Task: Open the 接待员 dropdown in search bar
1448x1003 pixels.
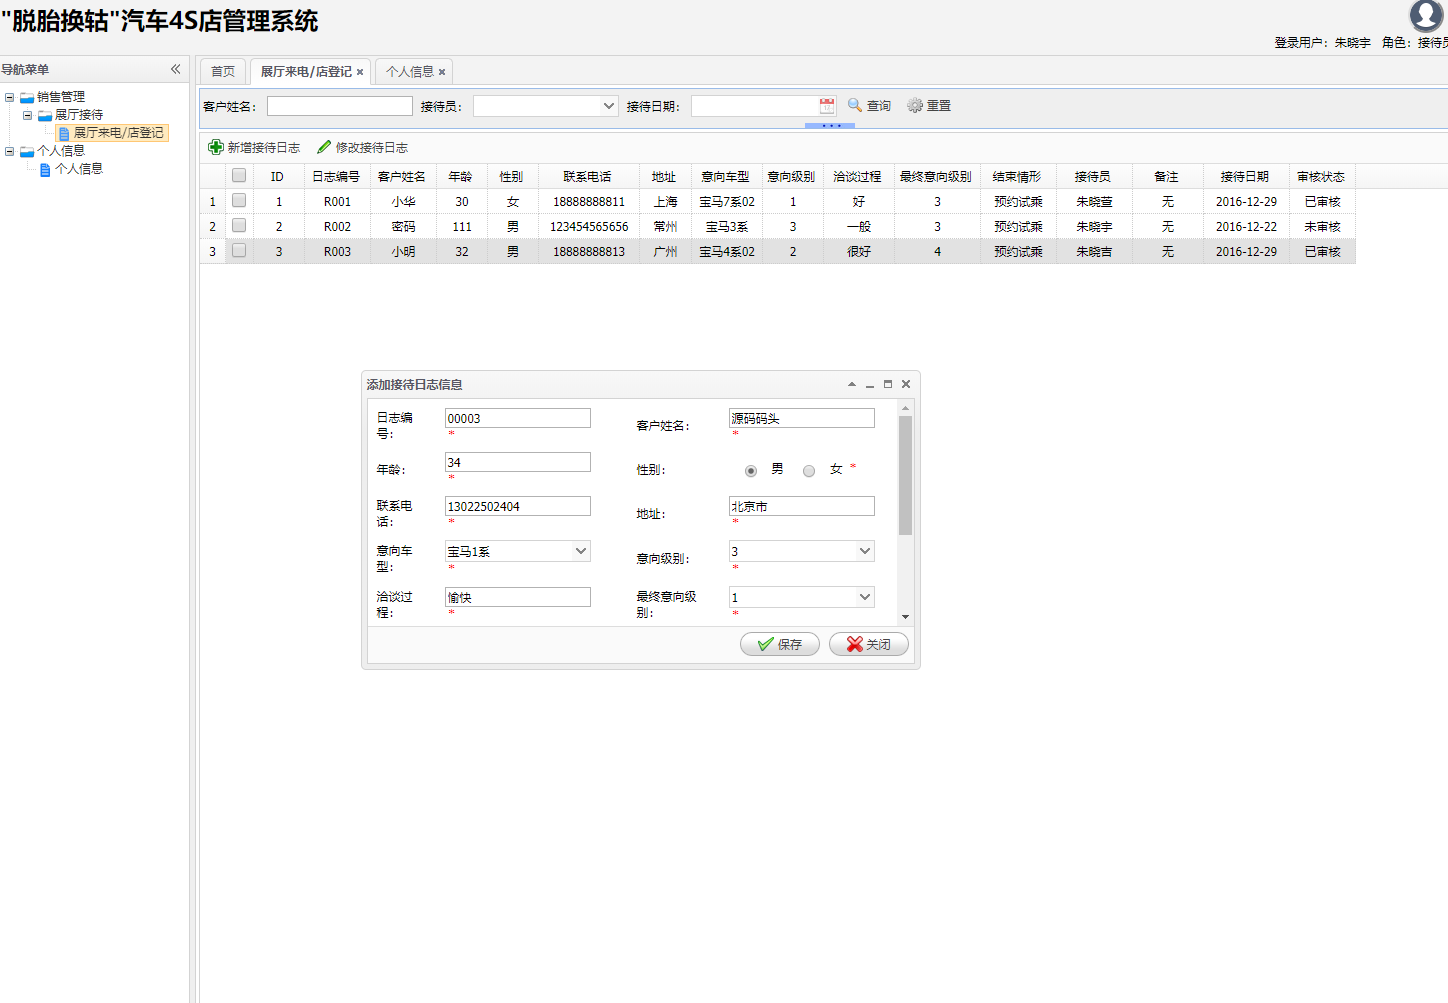Action: 609,106
